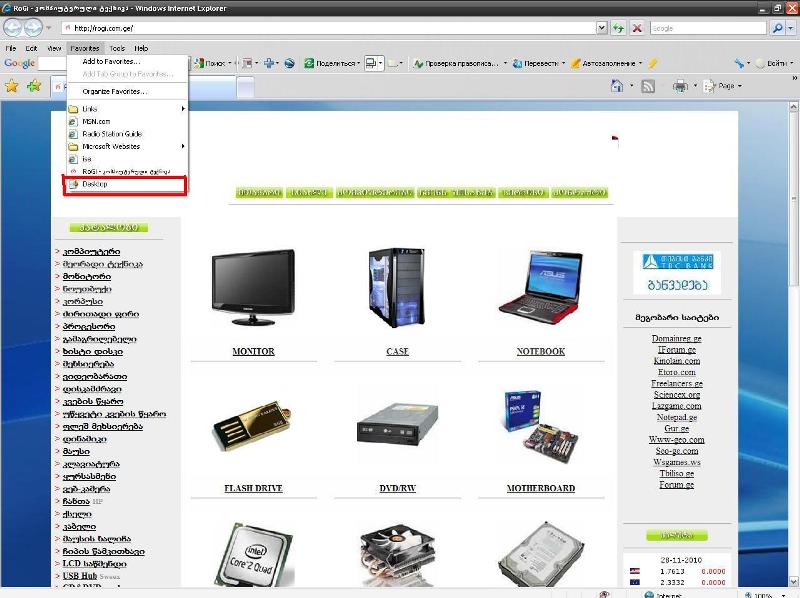Viewport: 800px width, 598px height.
Task: Click the Google toolbar globe icon
Action: 289,63
